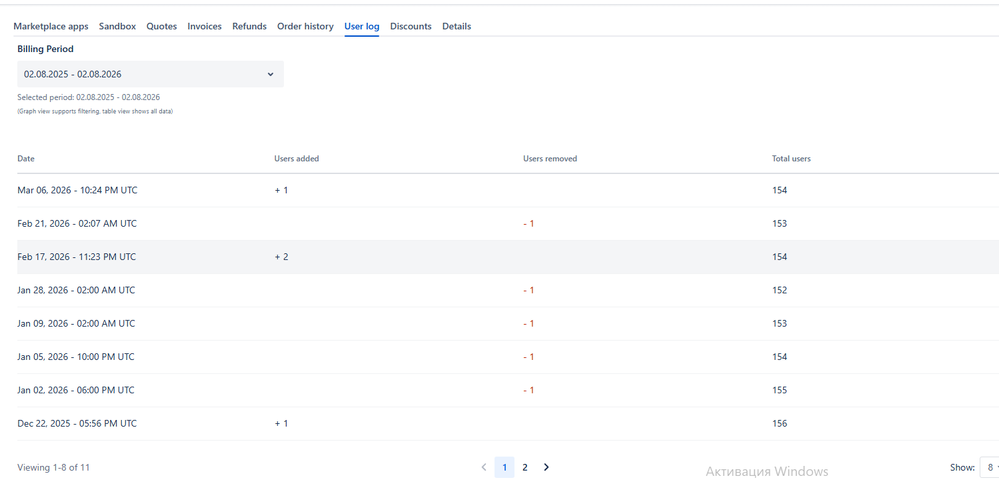
Task: Go to previous page arrow
Action: tap(484, 467)
